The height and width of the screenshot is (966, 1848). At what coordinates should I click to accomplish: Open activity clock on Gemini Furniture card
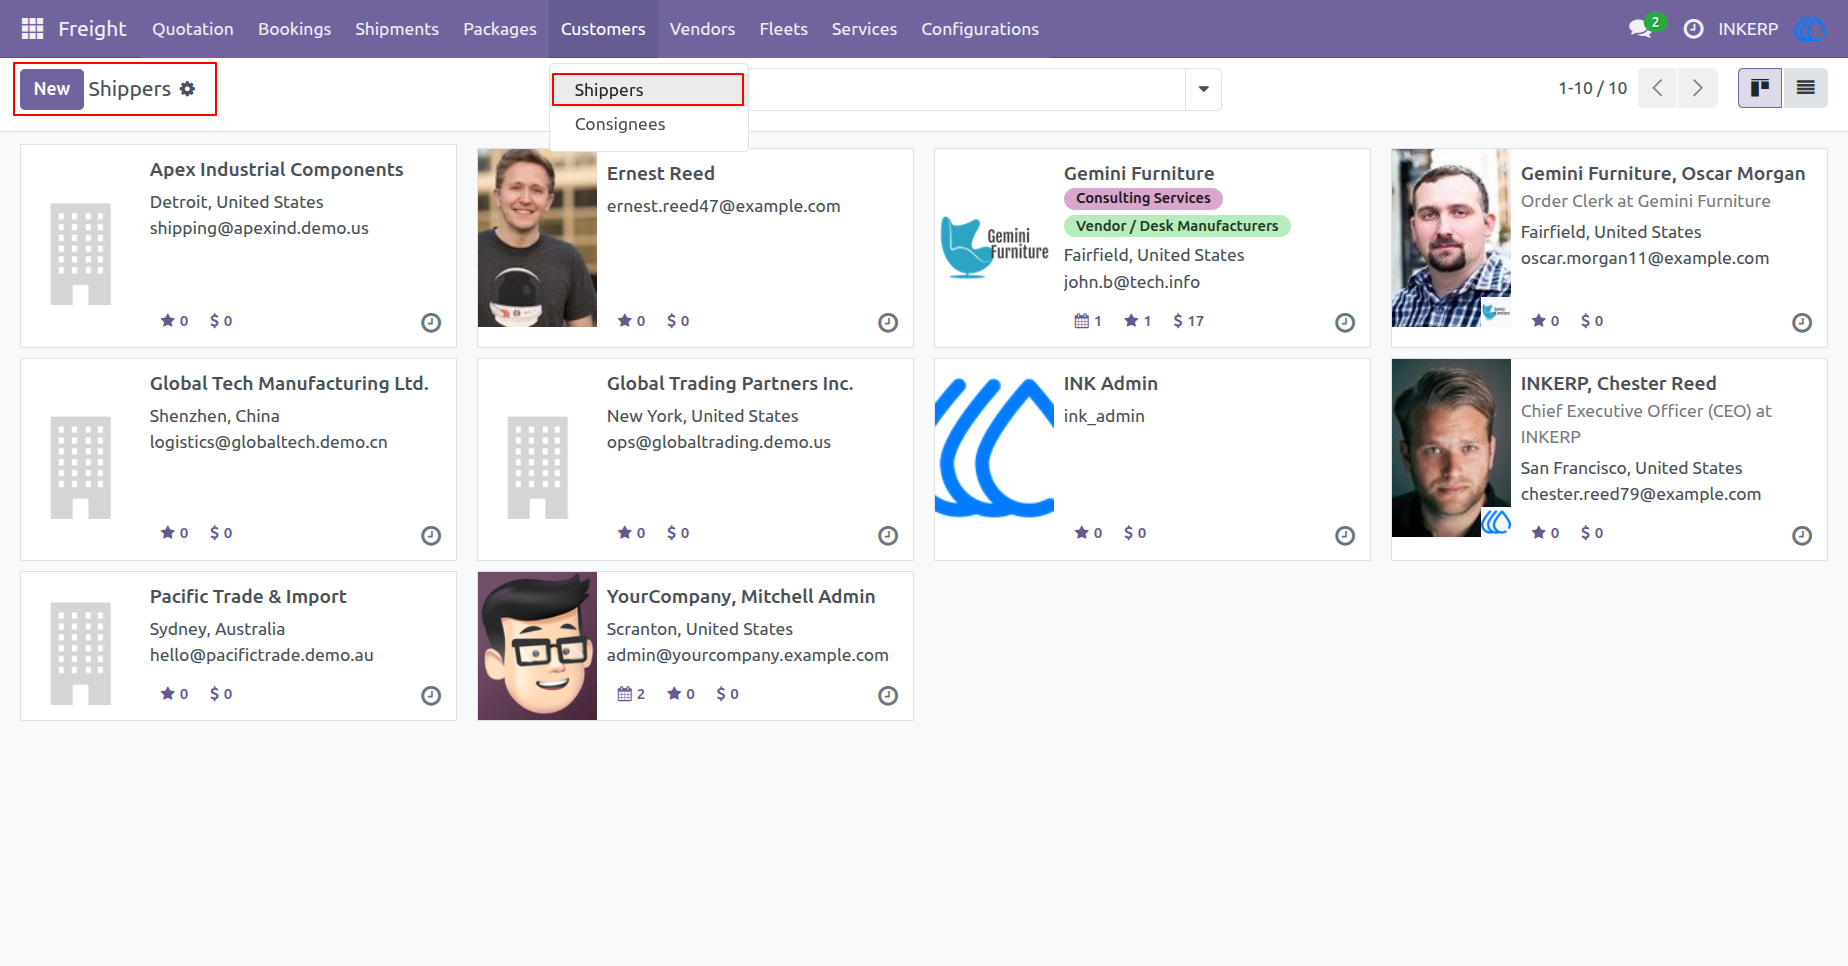pyautogui.click(x=1345, y=322)
